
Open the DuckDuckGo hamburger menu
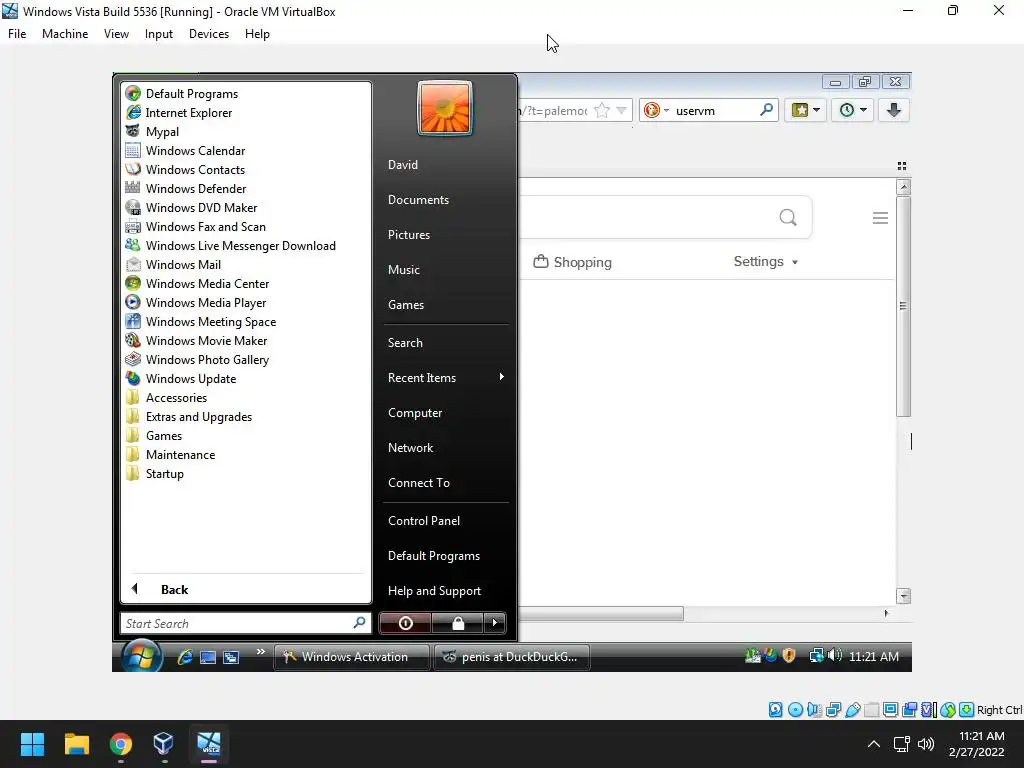880,217
